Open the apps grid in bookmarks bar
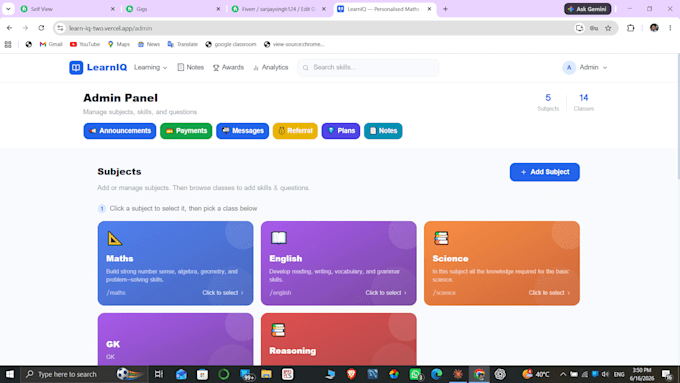 (8, 44)
